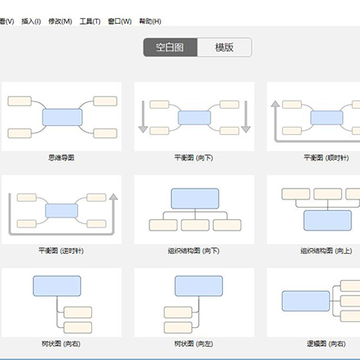Select the 组织结构图 (向下) template thumbnail
Image resolution: width=360 pixels, height=360 pixels.
194,210
